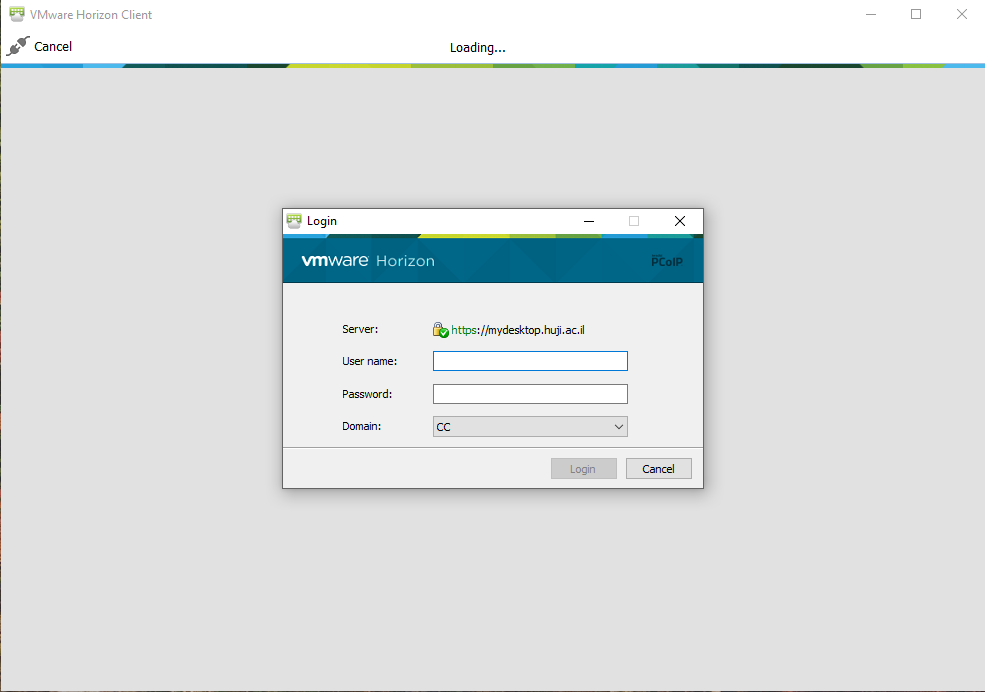Click the Login dialog title text
Image resolution: width=985 pixels, height=692 pixels.
[322, 221]
